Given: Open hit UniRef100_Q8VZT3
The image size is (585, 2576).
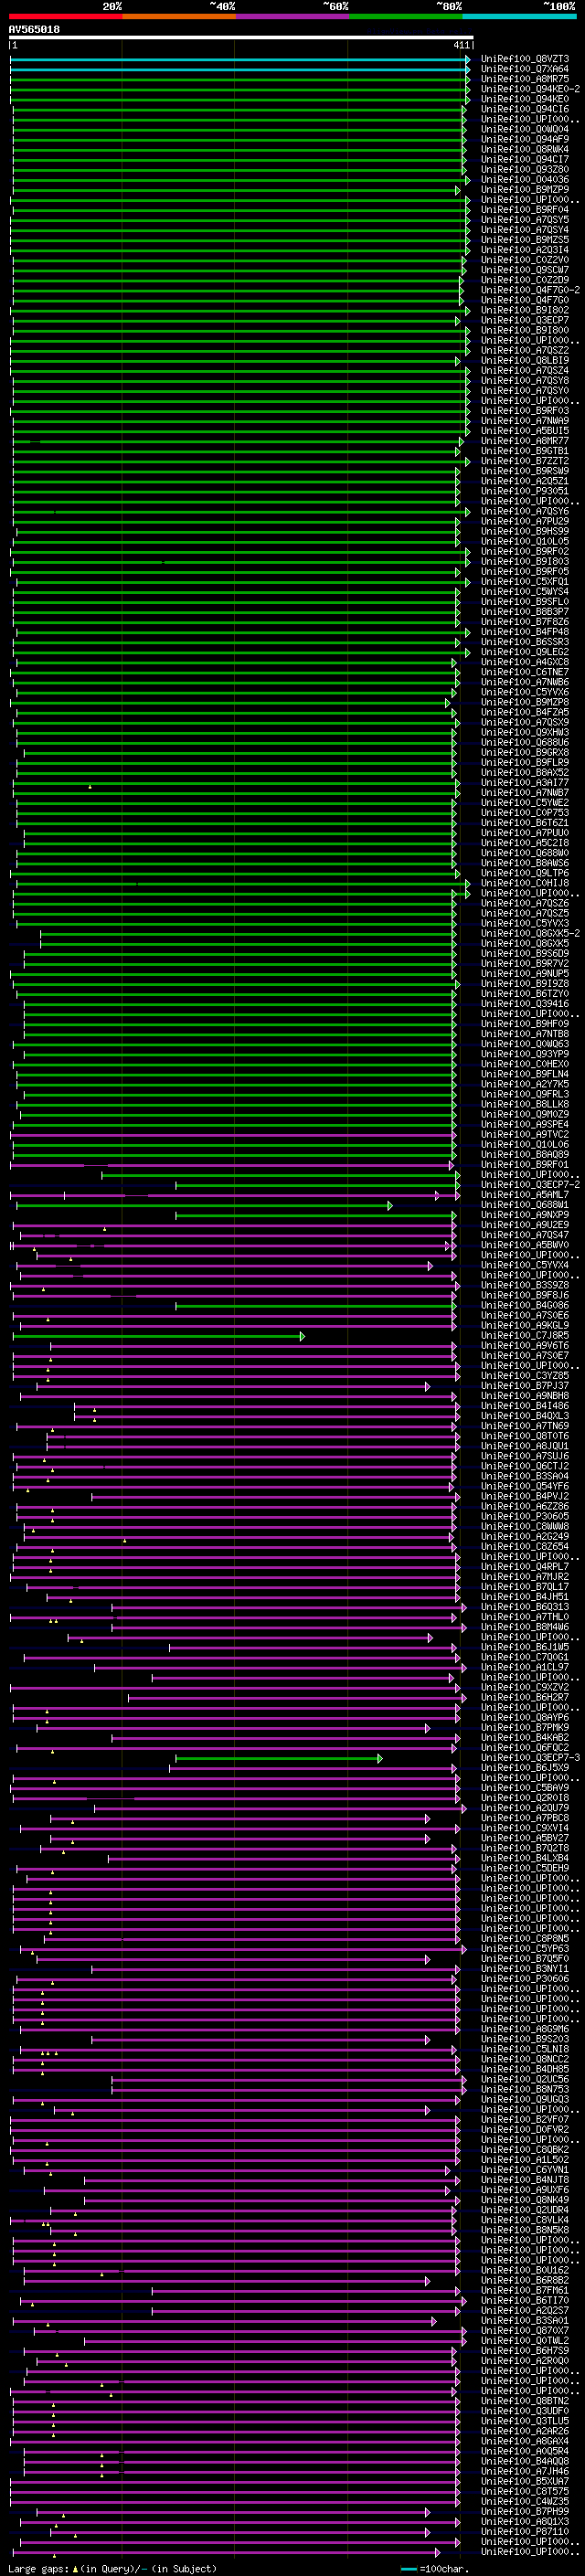Looking at the screenshot, I should pos(524,59).
